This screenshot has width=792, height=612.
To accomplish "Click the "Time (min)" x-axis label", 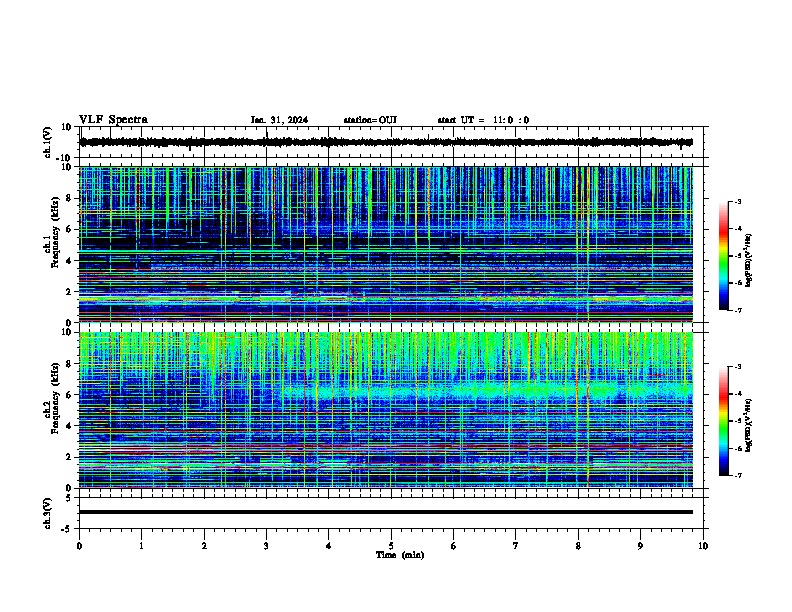I will (x=400, y=555).
